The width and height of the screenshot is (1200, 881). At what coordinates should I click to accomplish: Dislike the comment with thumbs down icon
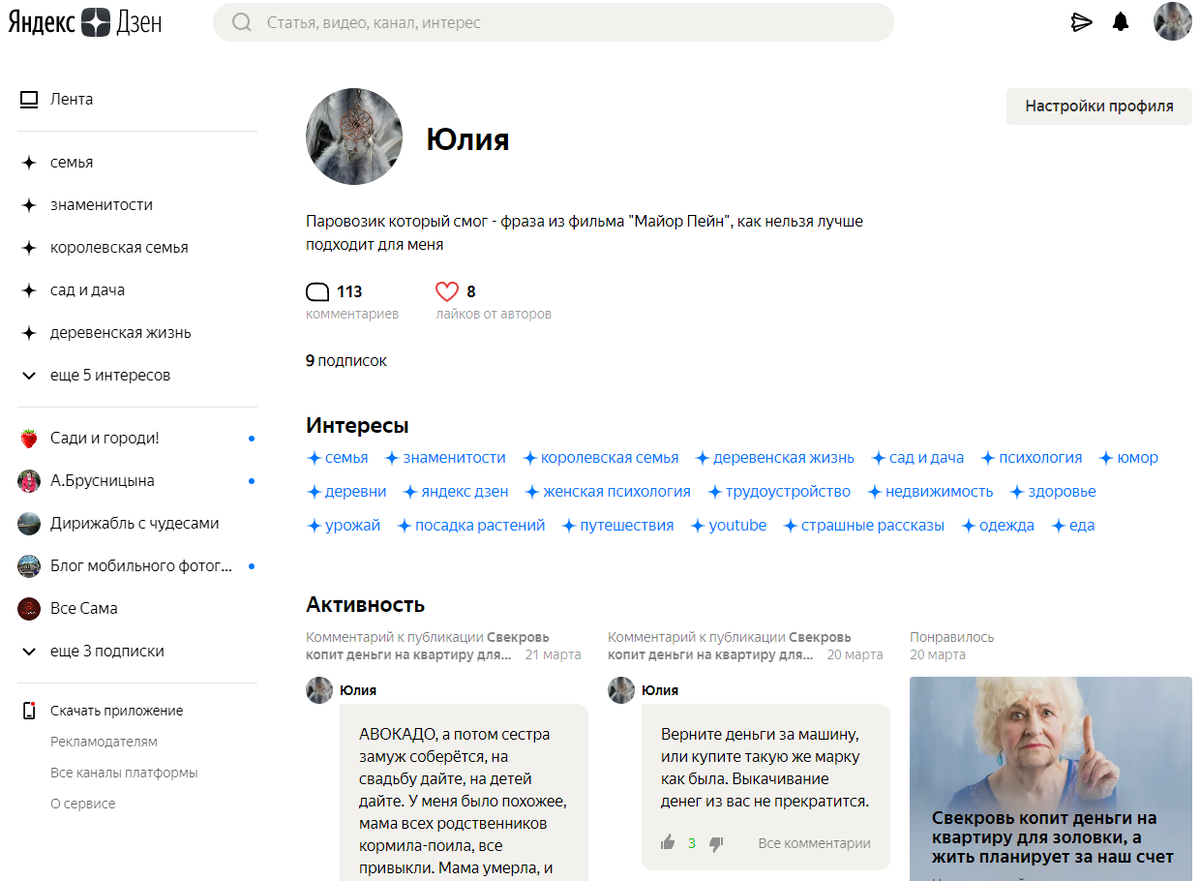click(x=716, y=844)
